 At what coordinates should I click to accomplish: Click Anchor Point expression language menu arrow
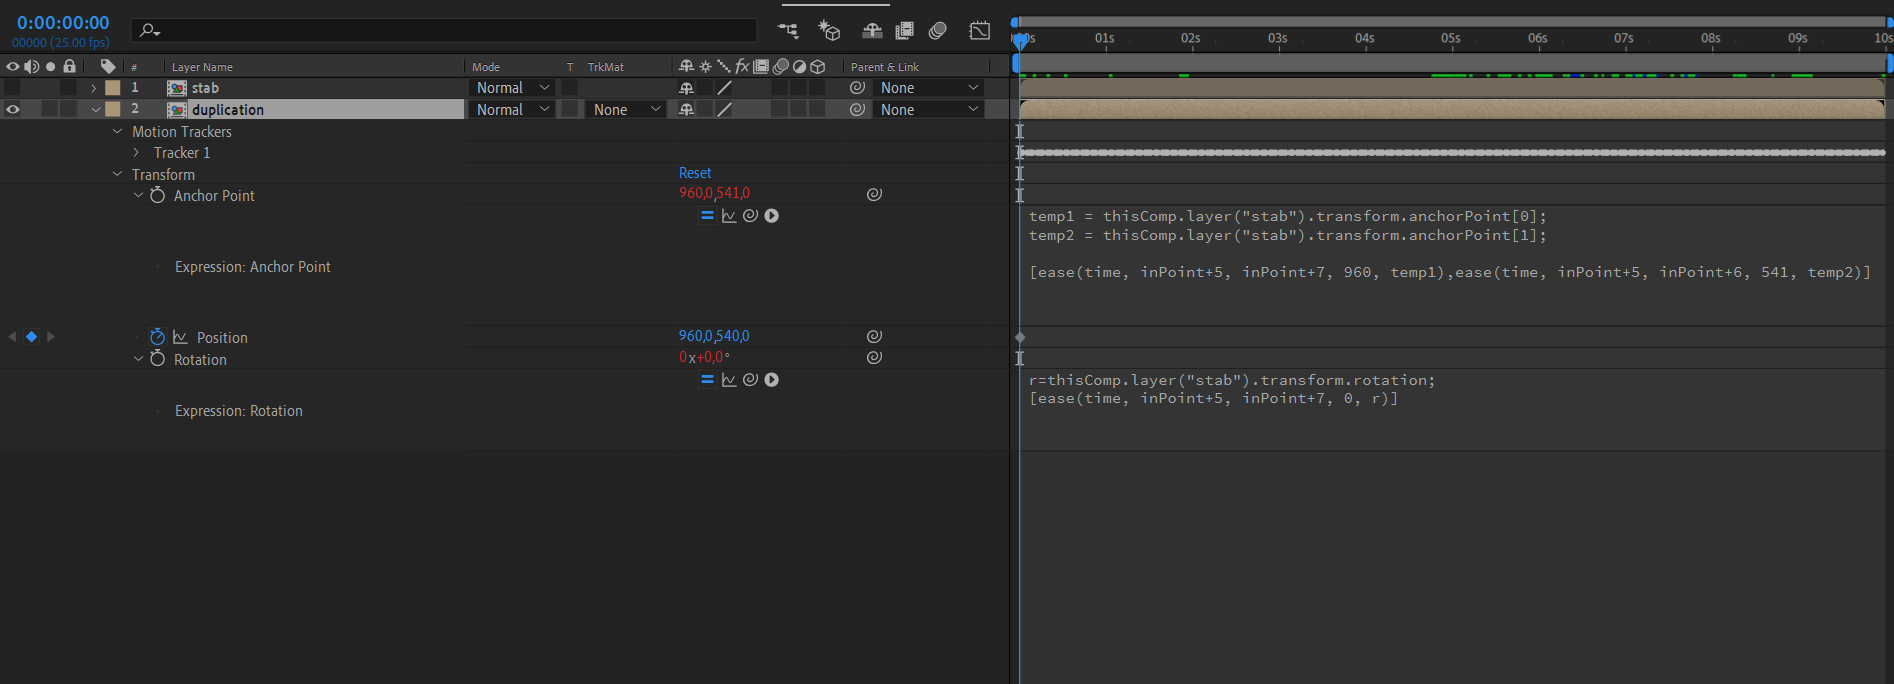point(771,216)
